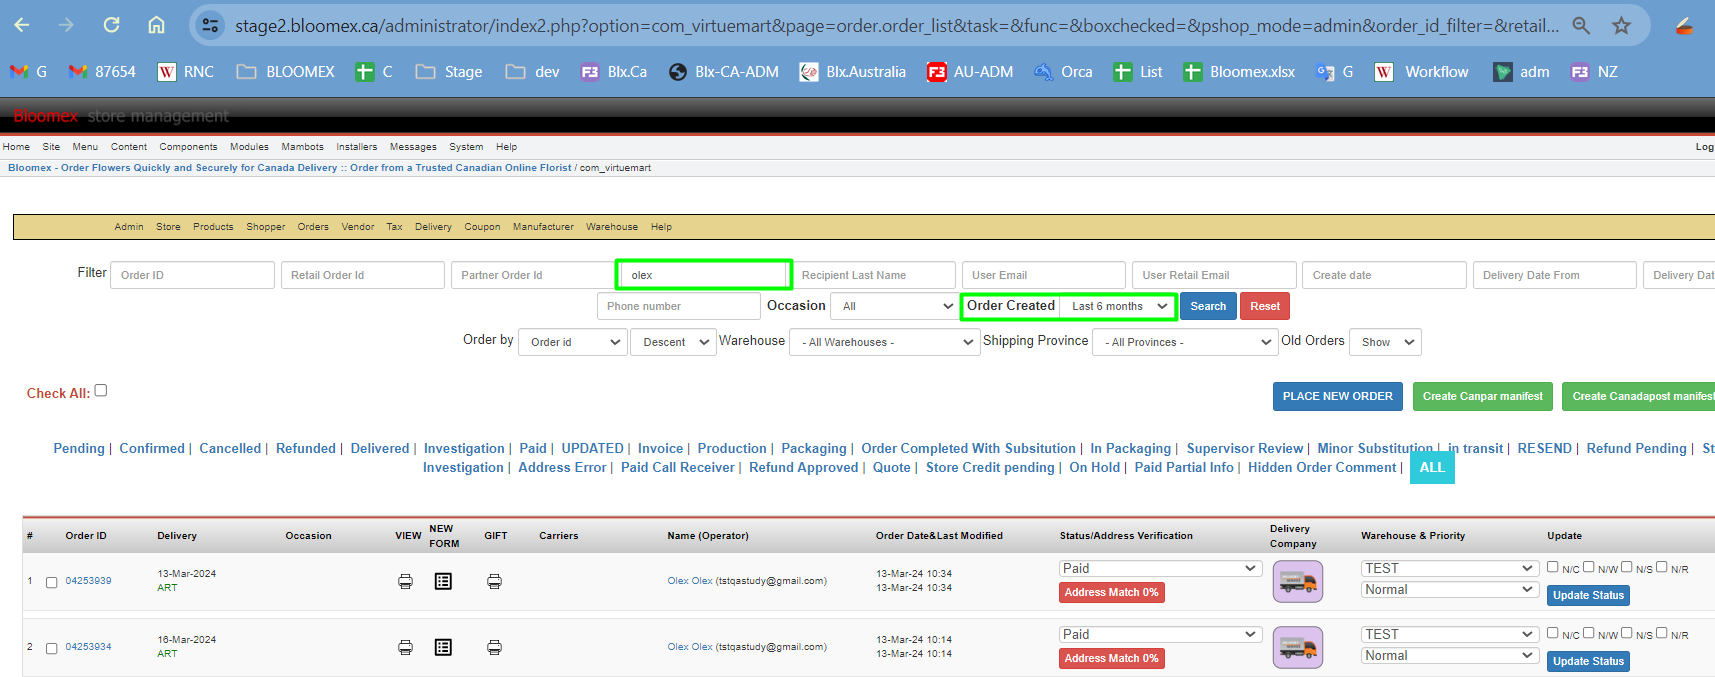
Task: Select the checkbox for order 04253934
Action: (52, 648)
